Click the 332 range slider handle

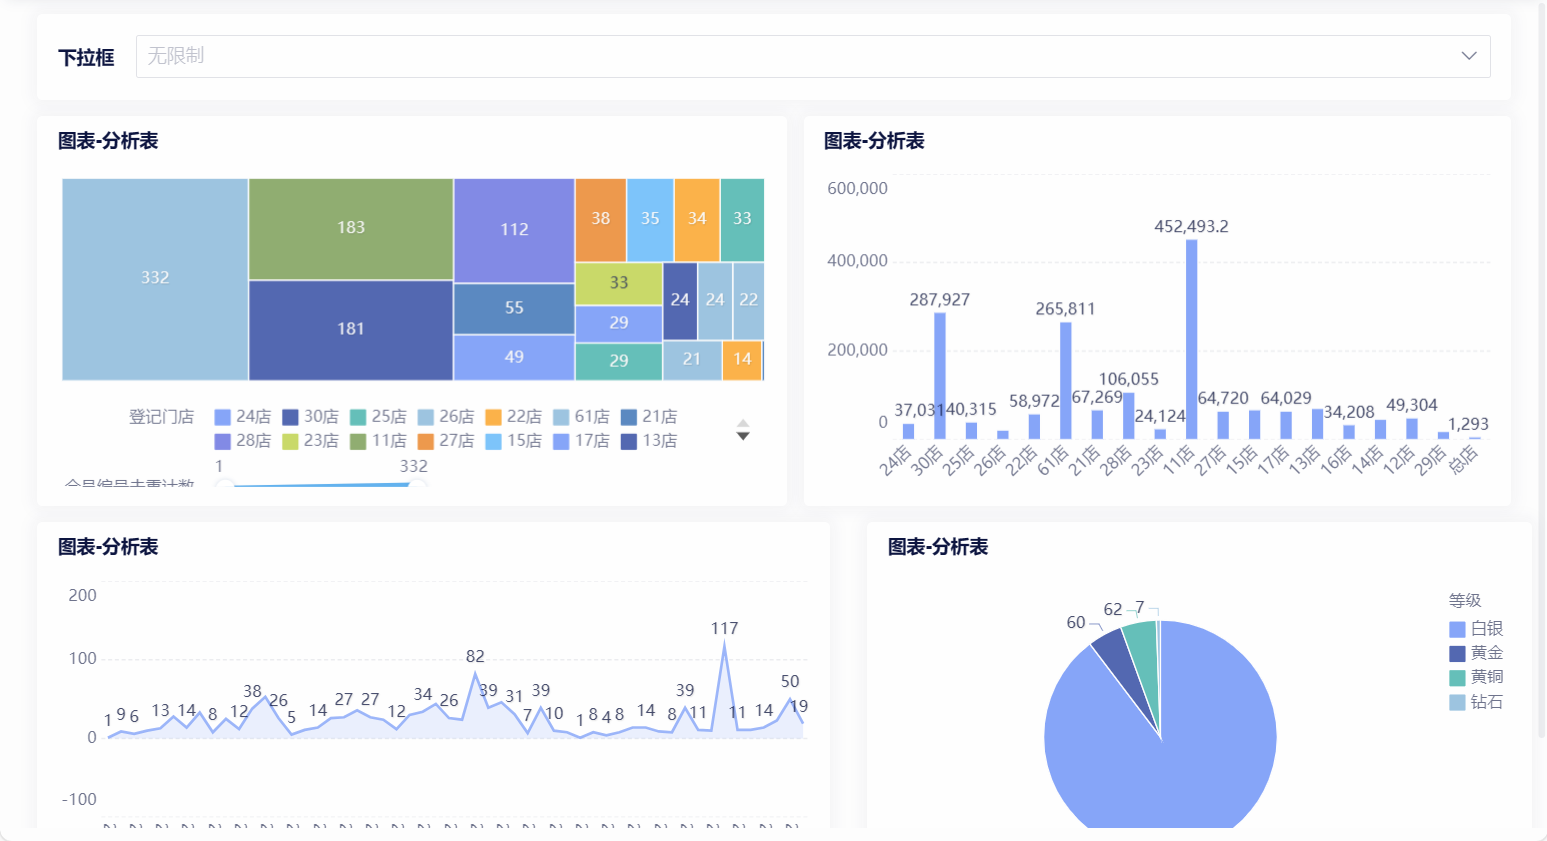415,484
